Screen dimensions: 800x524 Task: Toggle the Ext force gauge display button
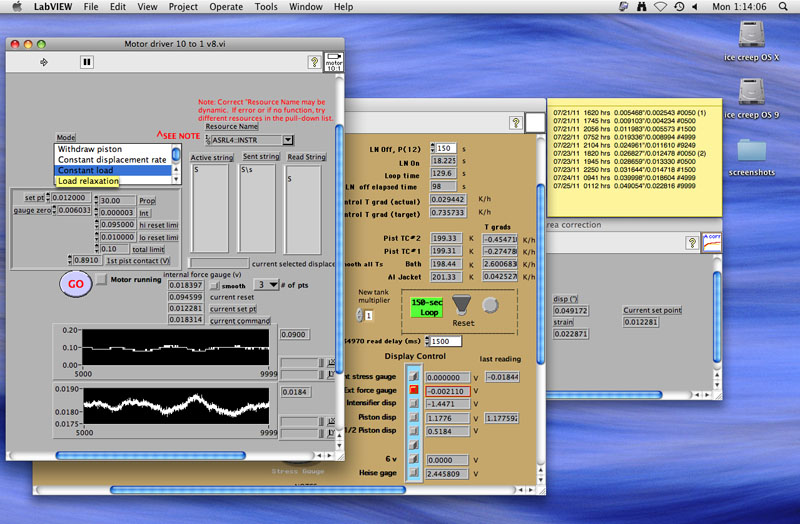[412, 390]
